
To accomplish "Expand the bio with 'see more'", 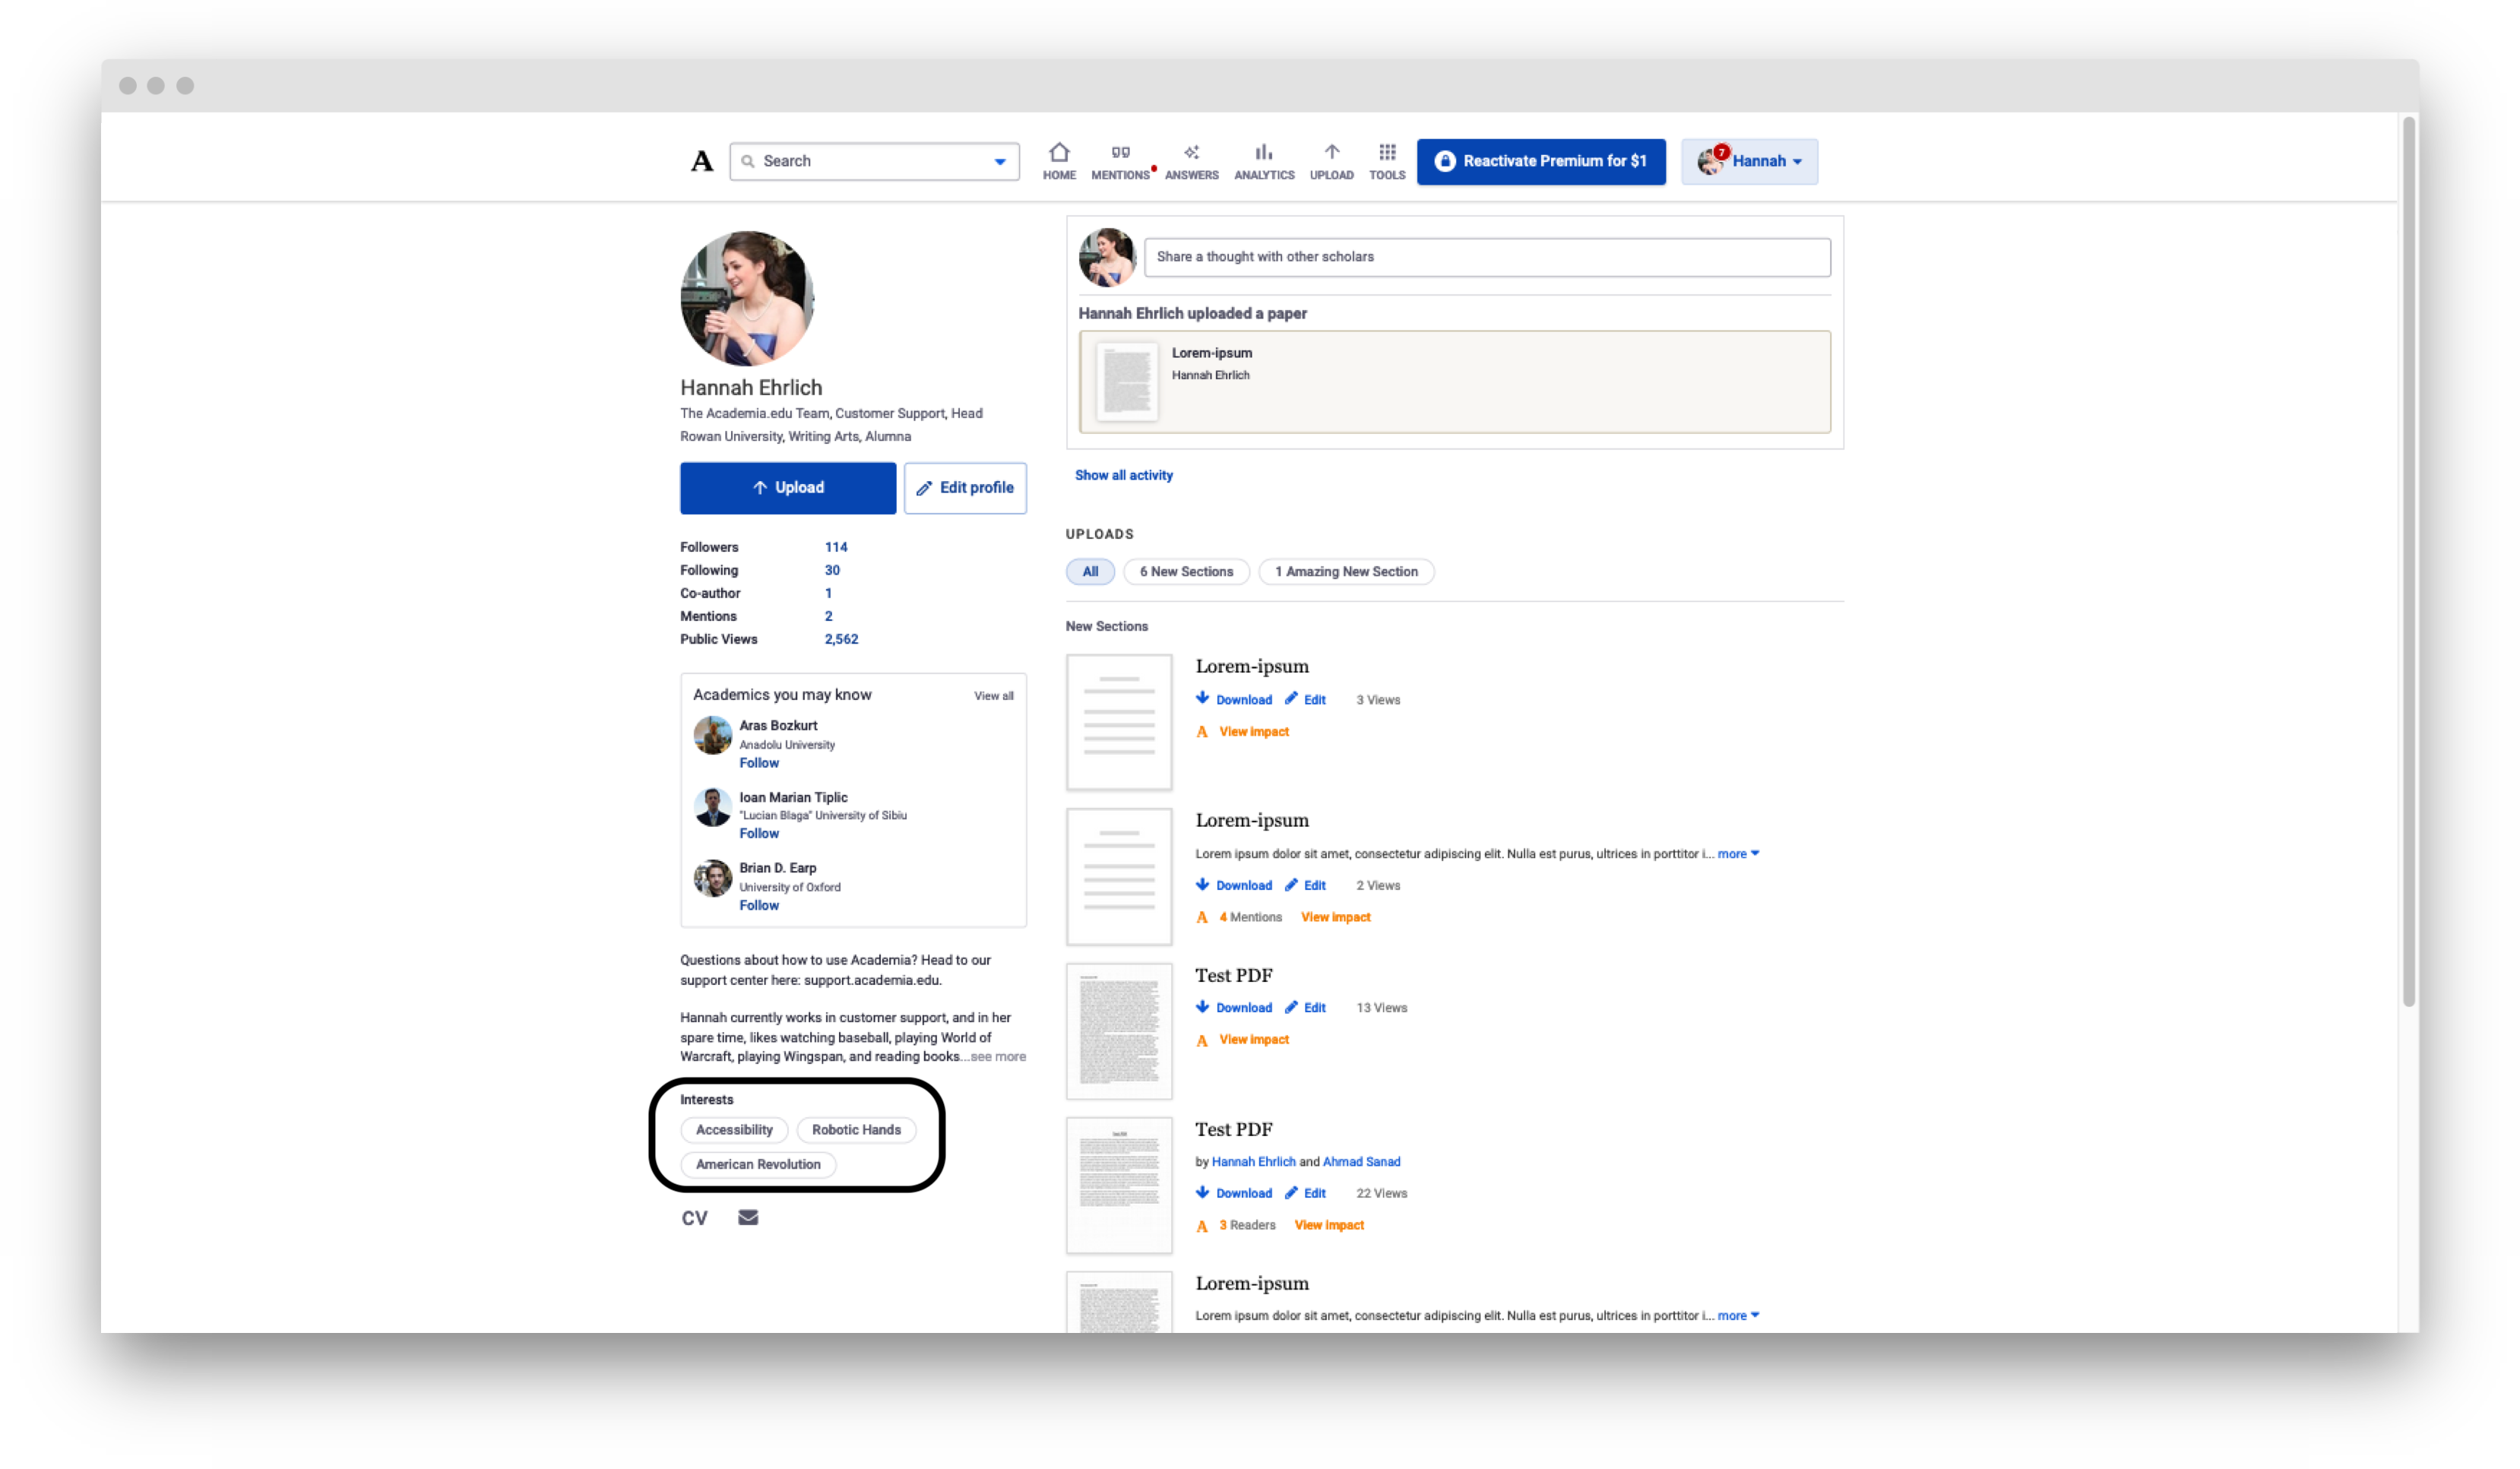I will point(997,1057).
